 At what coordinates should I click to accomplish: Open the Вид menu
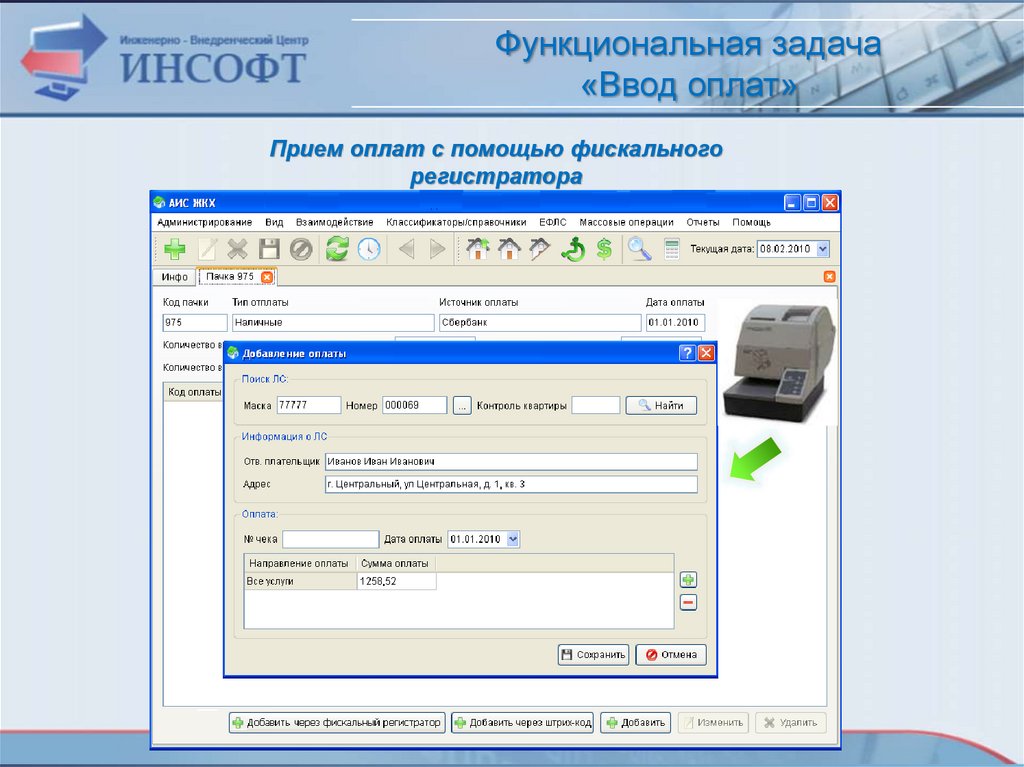coord(274,222)
